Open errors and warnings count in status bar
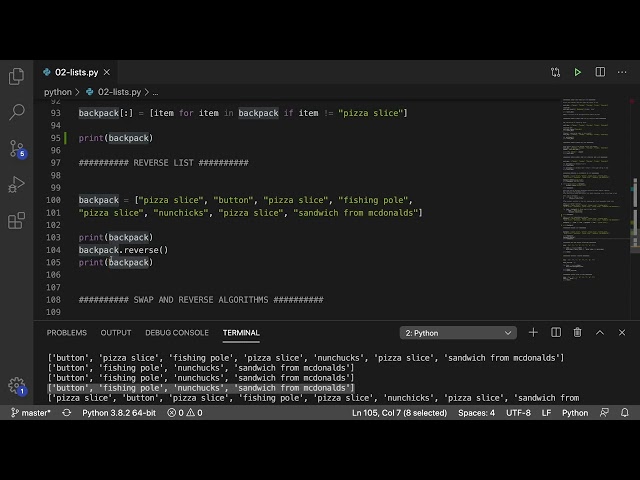Screen dimensions: 640x480 [185, 413]
